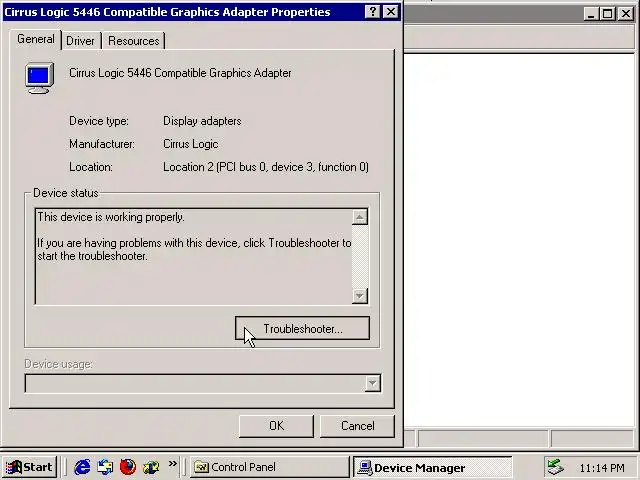Switch to the Driver tab
The width and height of the screenshot is (640, 480).
click(x=80, y=41)
